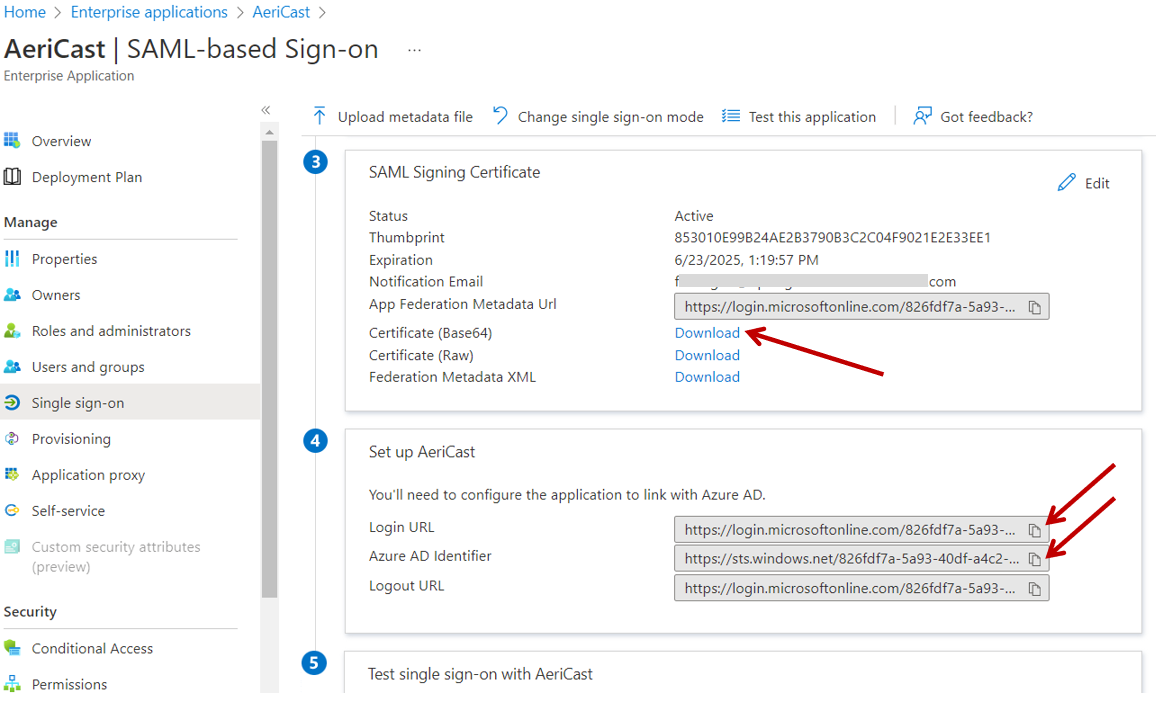Click the 'Set up AeriCast' heading
Image resolution: width=1156 pixels, height=702 pixels.
point(422,451)
